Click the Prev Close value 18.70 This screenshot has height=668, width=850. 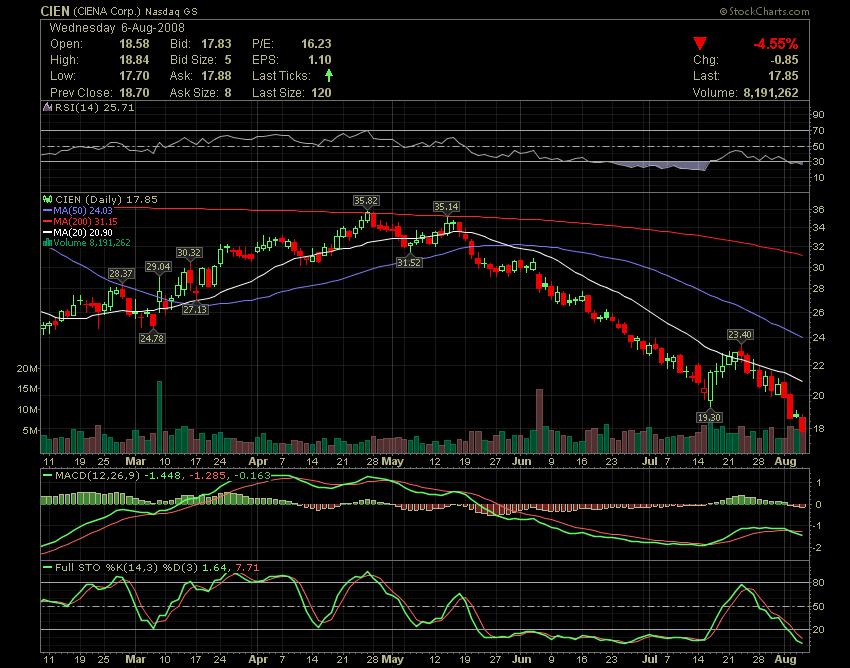[134, 92]
